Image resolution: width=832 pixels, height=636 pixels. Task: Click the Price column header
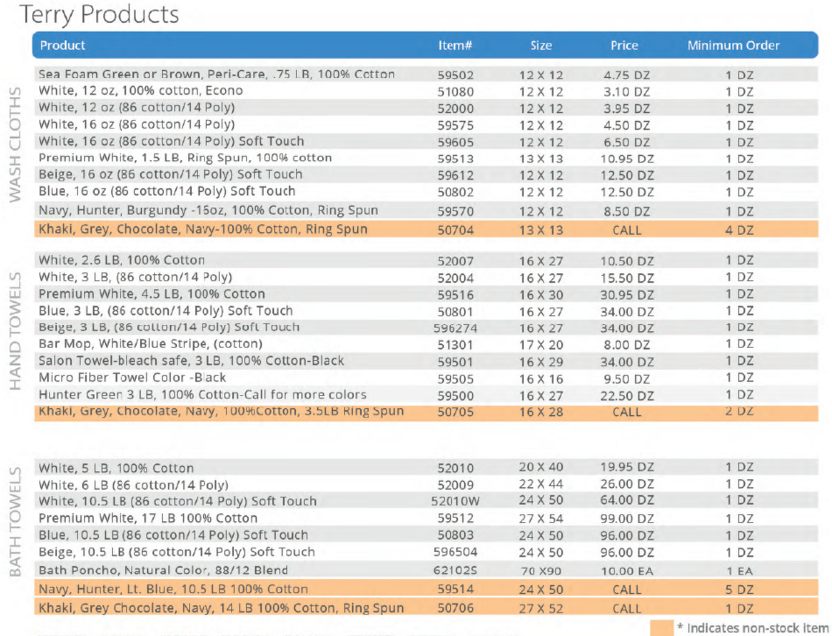pyautogui.click(x=624, y=45)
